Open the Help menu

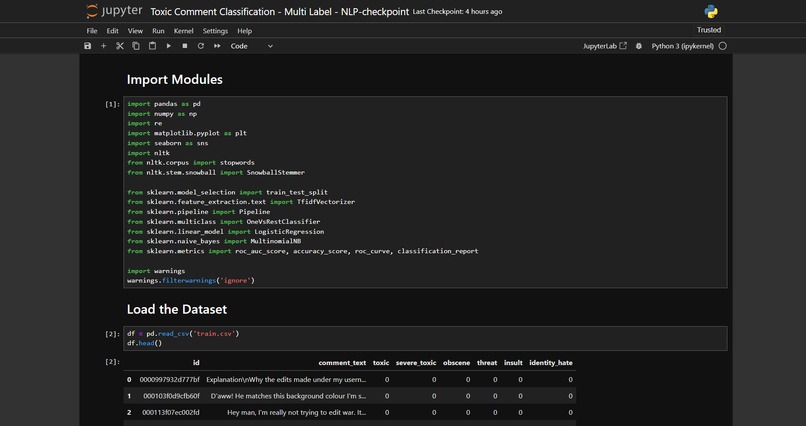(244, 31)
